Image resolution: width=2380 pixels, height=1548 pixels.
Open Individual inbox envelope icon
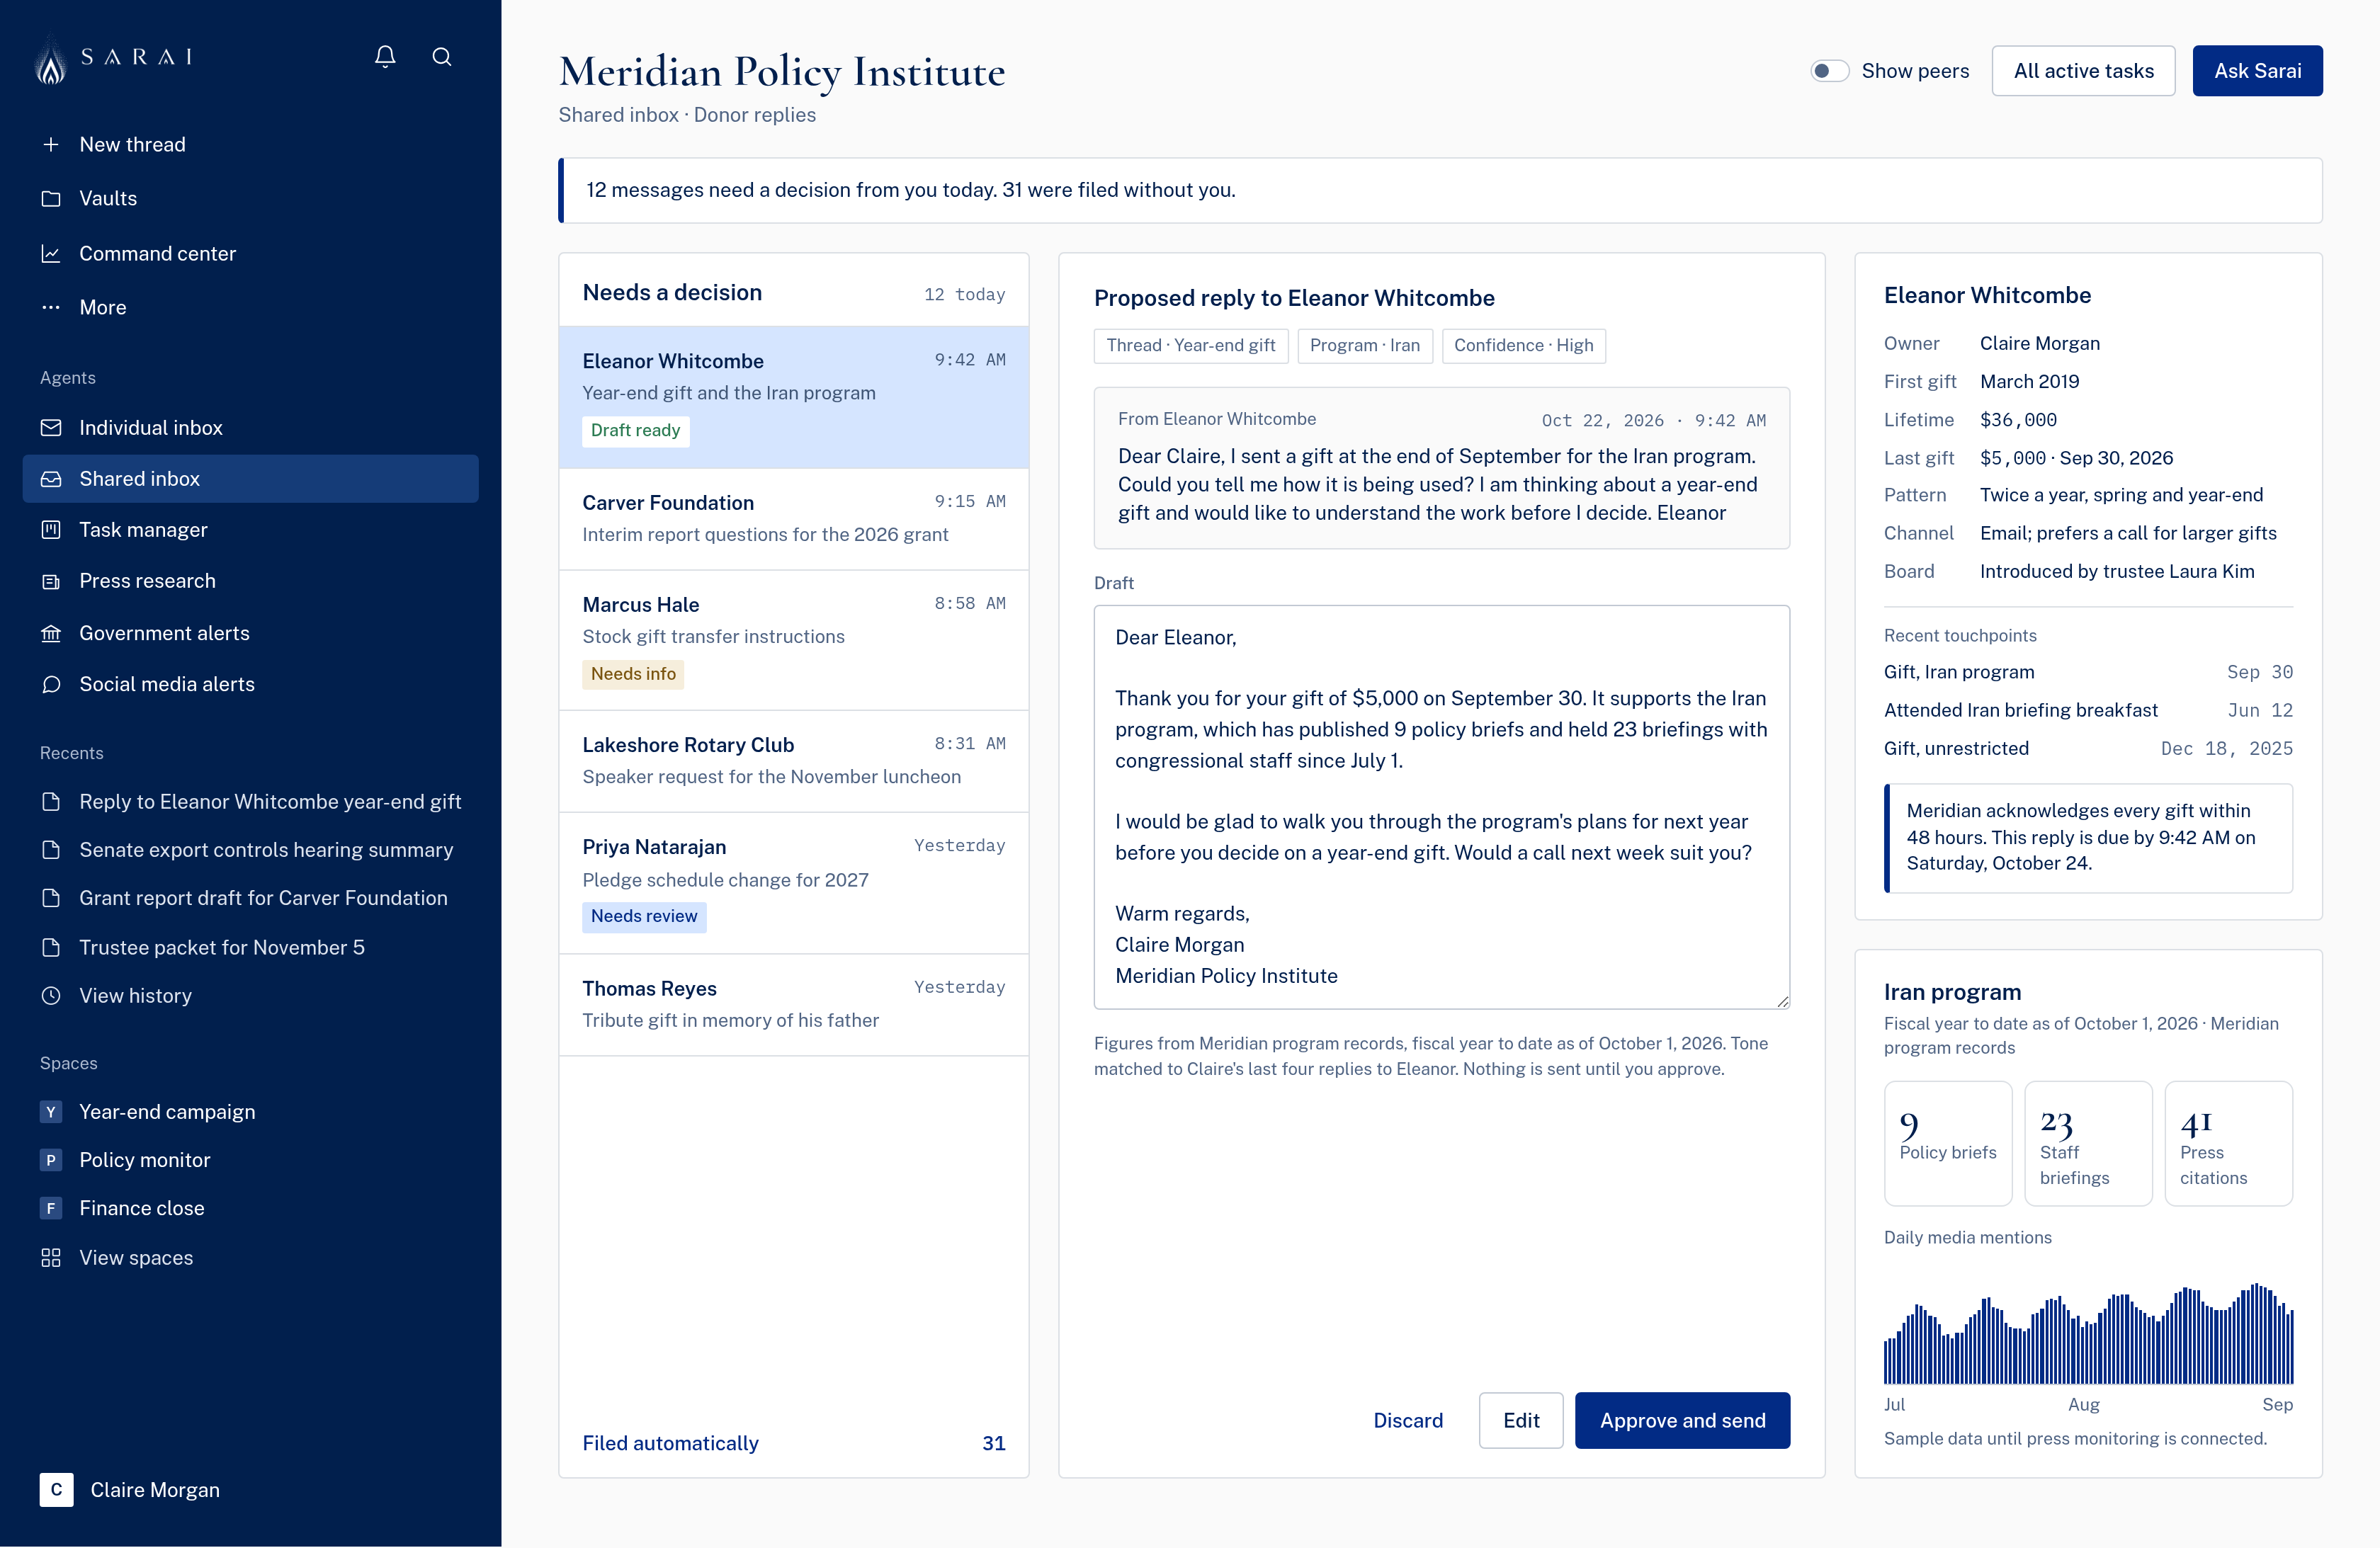51,428
